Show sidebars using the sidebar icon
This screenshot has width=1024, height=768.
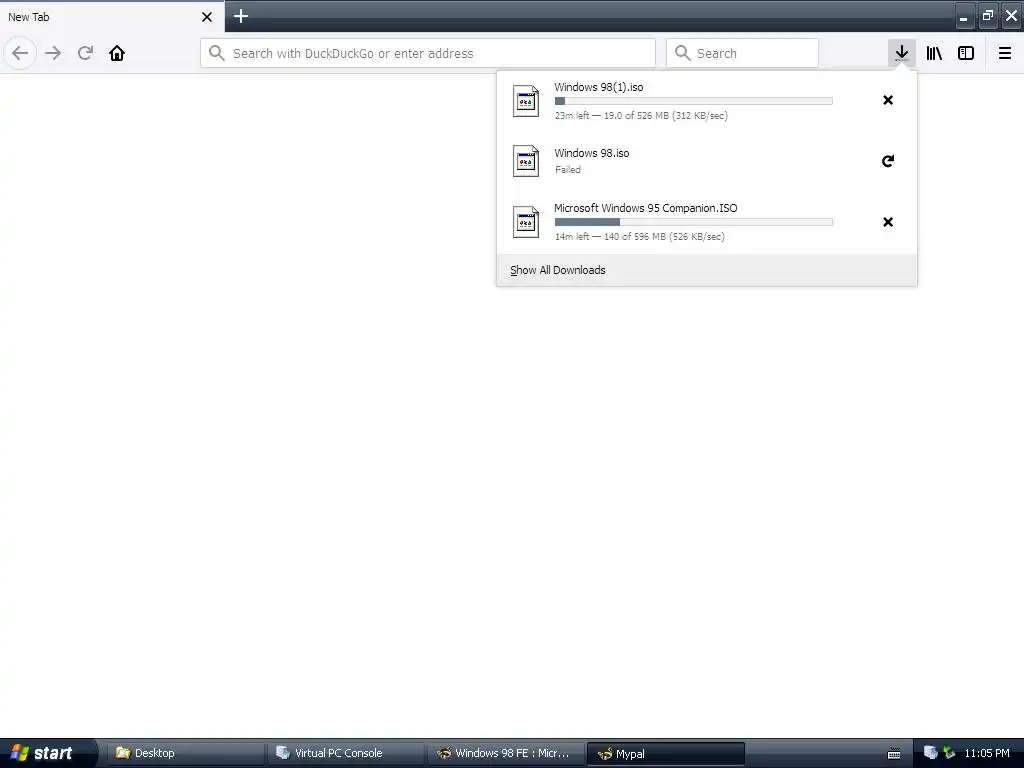click(966, 53)
